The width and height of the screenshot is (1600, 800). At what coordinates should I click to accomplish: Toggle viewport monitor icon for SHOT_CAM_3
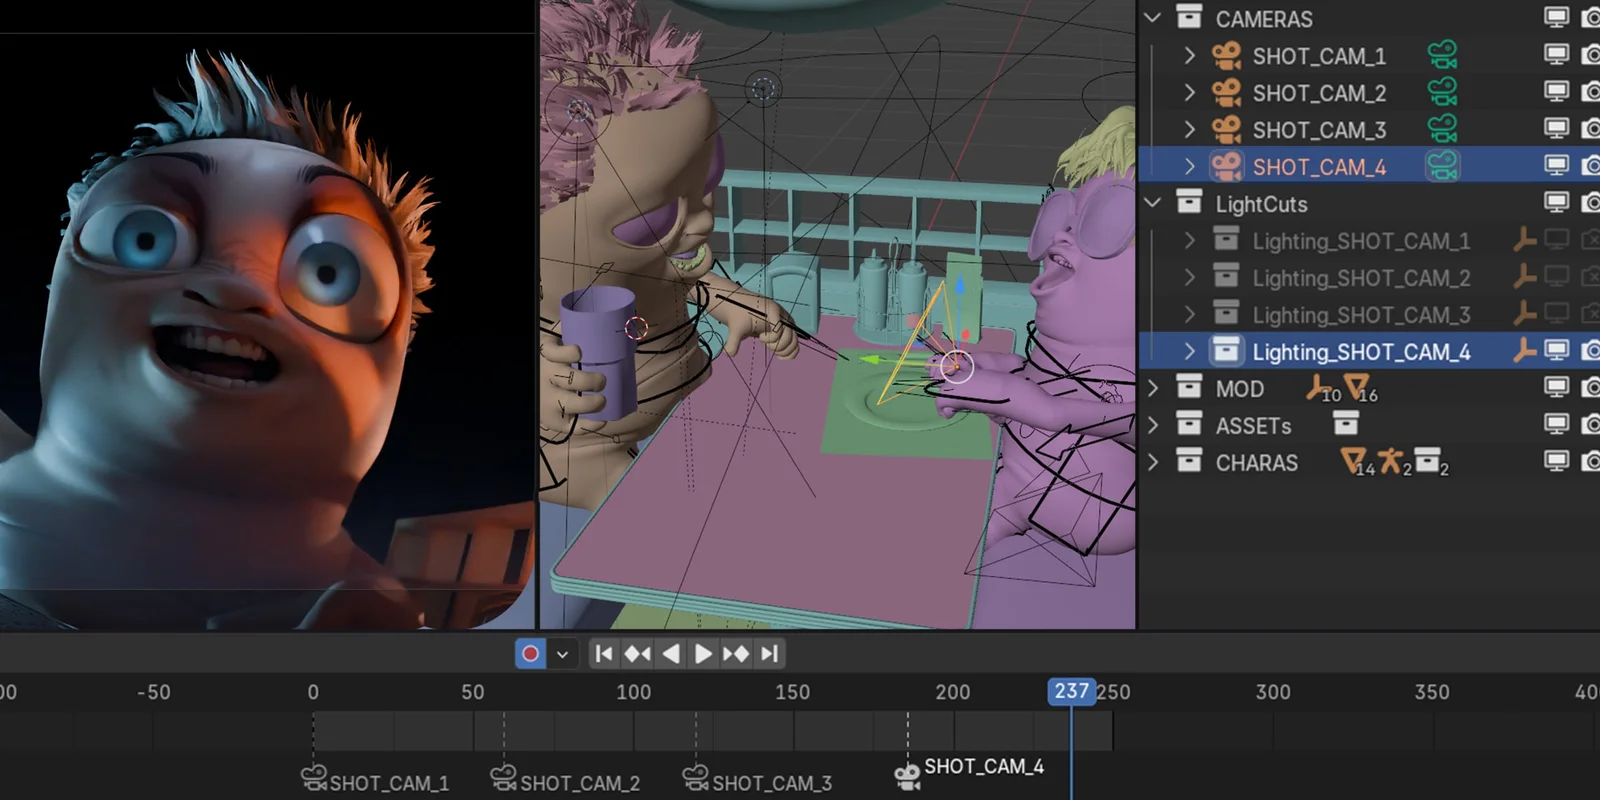(1556, 128)
